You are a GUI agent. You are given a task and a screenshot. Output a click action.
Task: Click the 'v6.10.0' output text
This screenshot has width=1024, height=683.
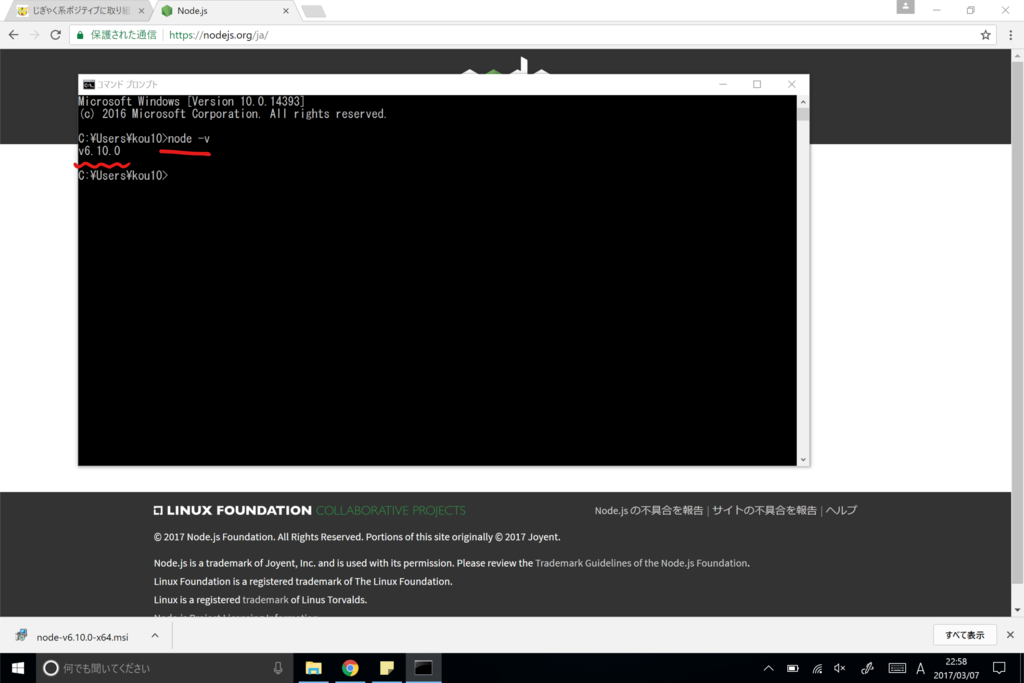[x=99, y=151]
